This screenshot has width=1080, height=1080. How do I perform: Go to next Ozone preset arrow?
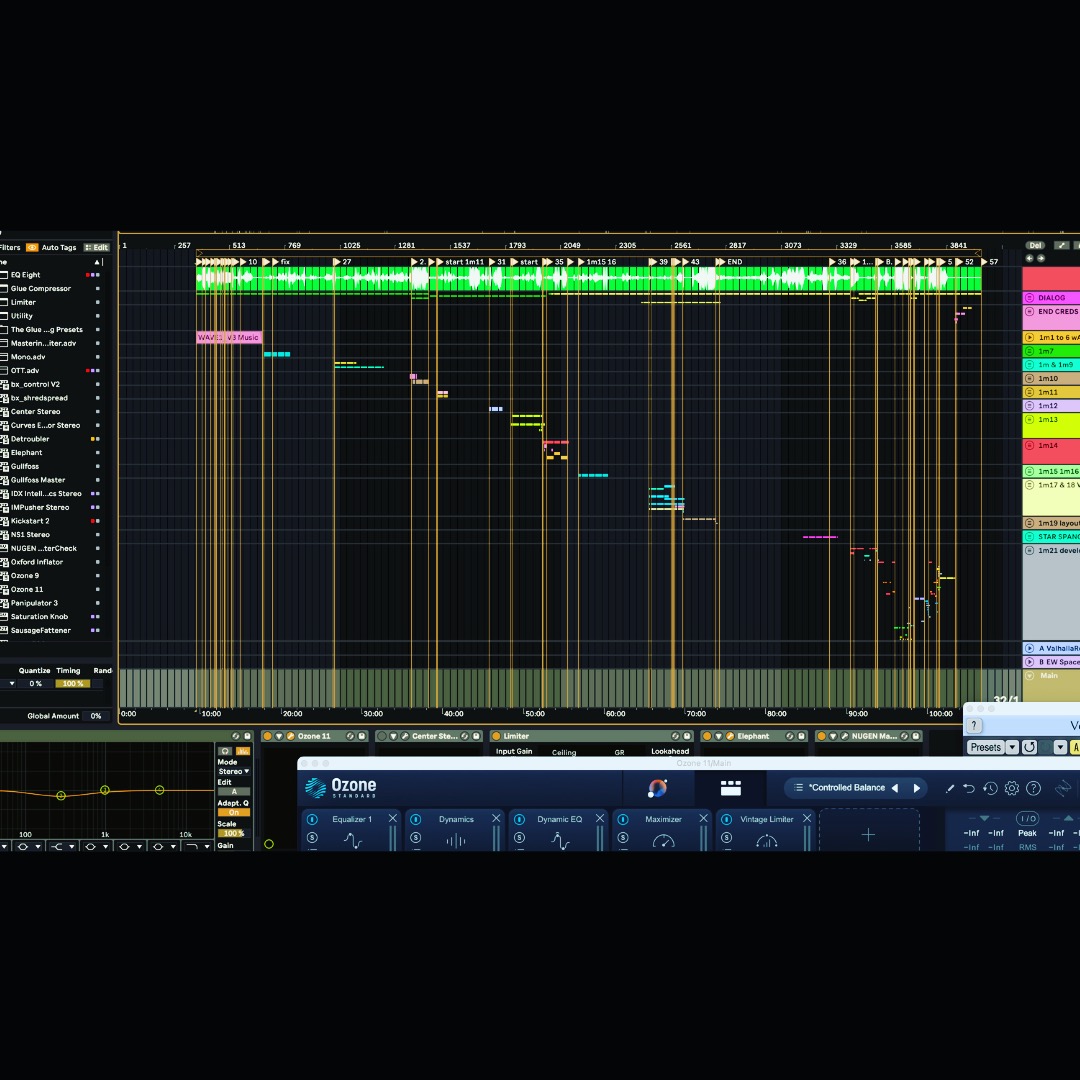(917, 788)
